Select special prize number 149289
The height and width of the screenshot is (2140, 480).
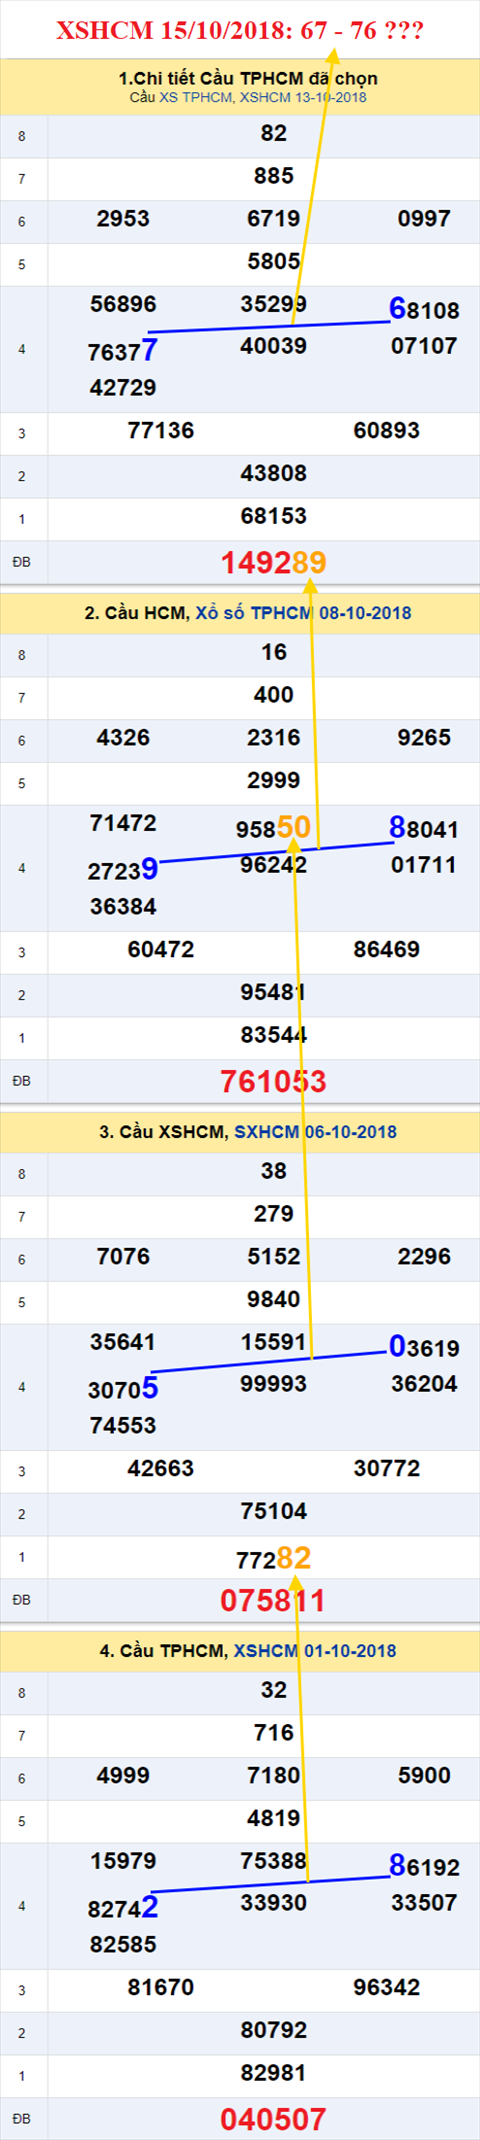click(x=273, y=563)
